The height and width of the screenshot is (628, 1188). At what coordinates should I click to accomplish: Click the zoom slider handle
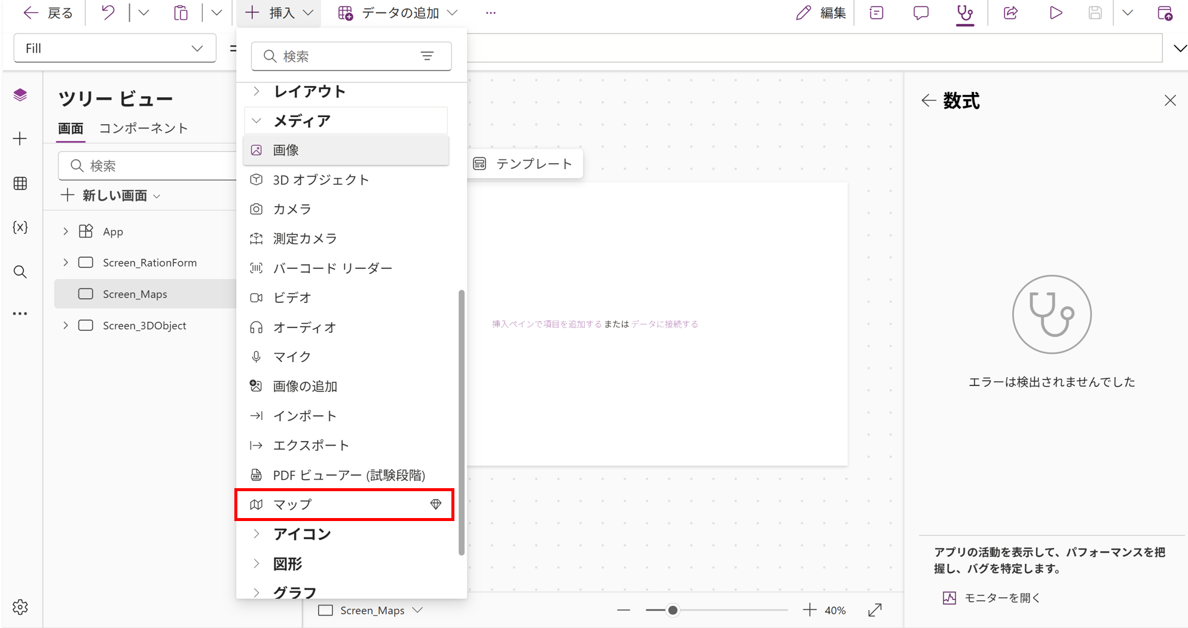click(673, 610)
